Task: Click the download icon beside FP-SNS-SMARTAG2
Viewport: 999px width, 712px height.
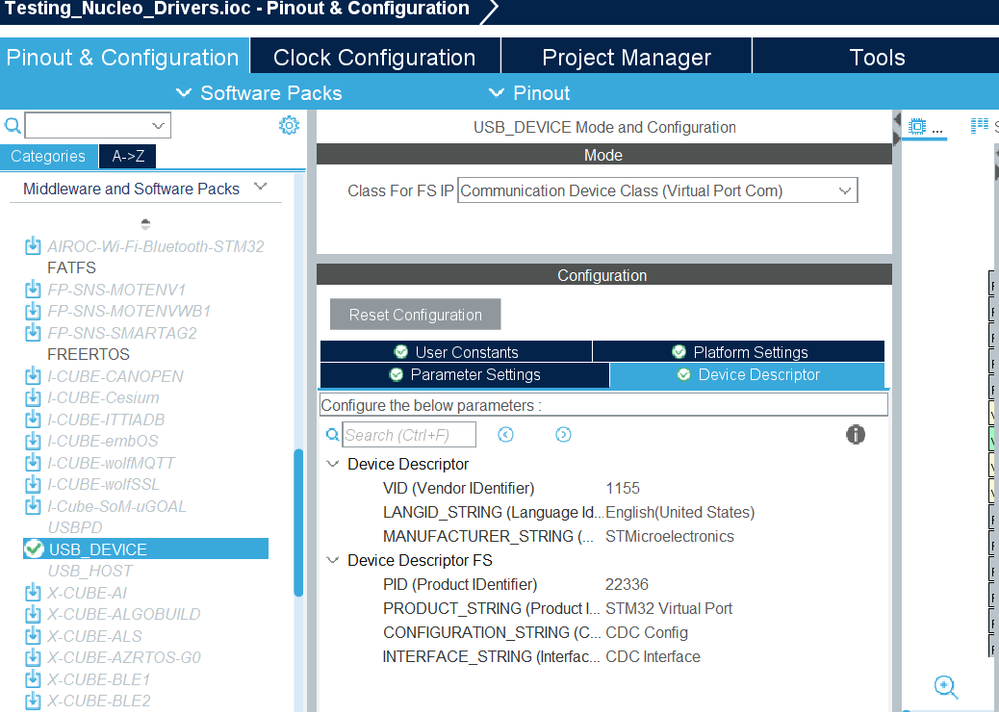Action: click(32, 332)
